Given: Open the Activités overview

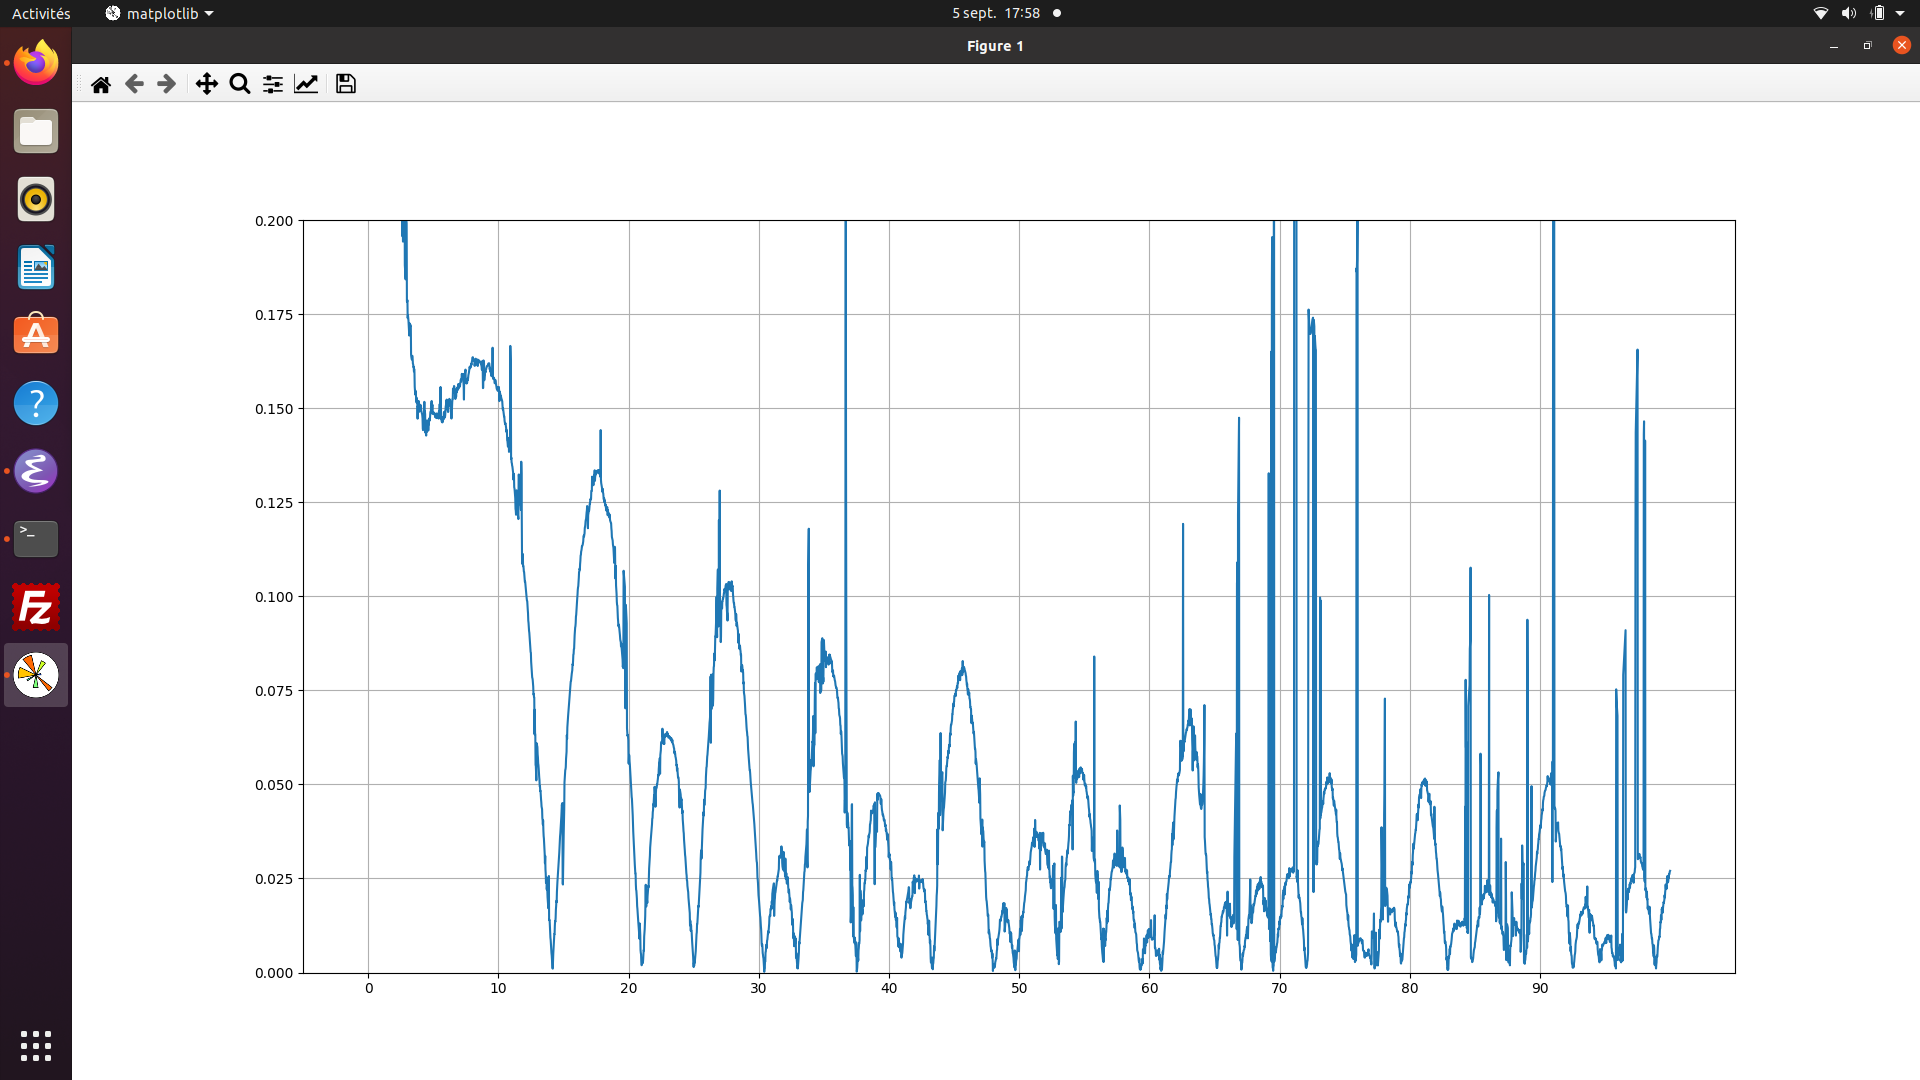Looking at the screenshot, I should (x=41, y=13).
